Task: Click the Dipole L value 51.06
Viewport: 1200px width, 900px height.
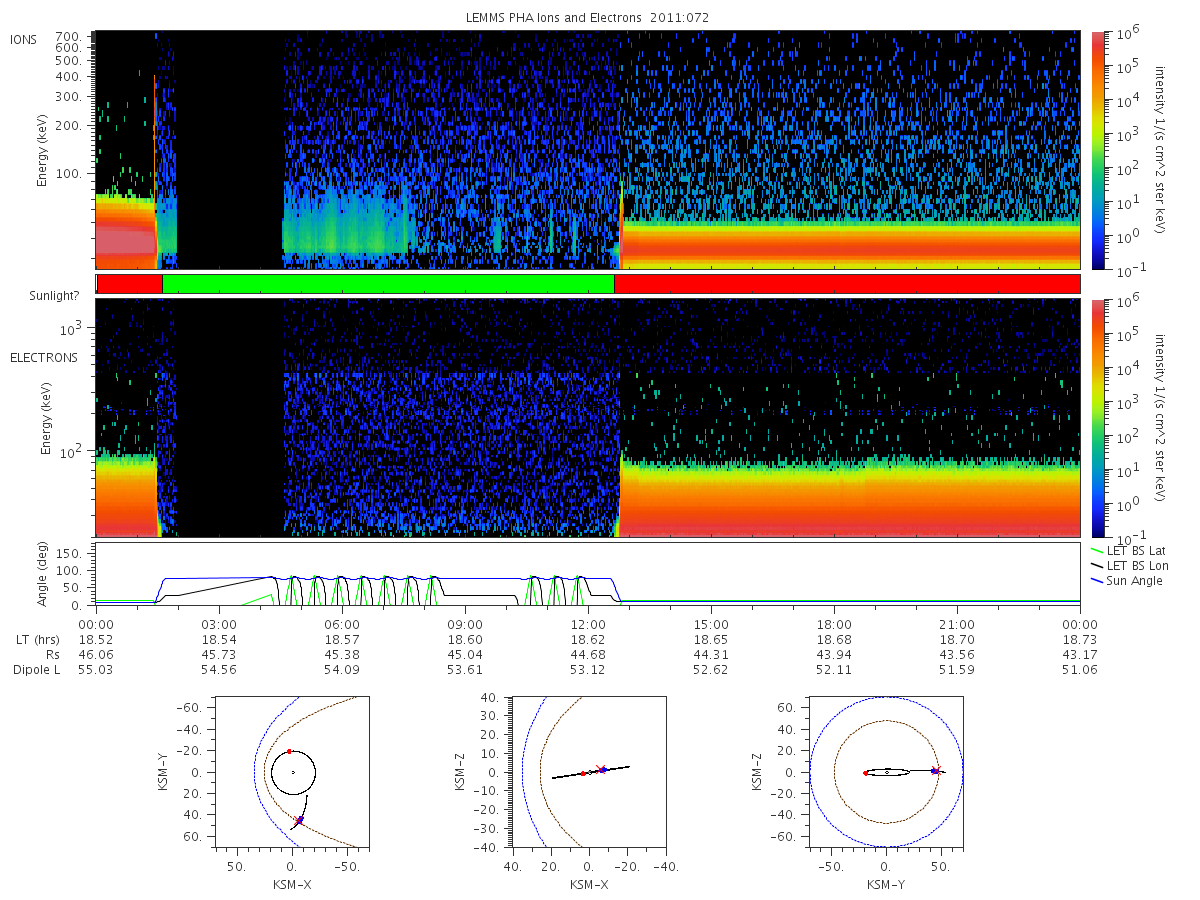Action: click(x=1080, y=670)
